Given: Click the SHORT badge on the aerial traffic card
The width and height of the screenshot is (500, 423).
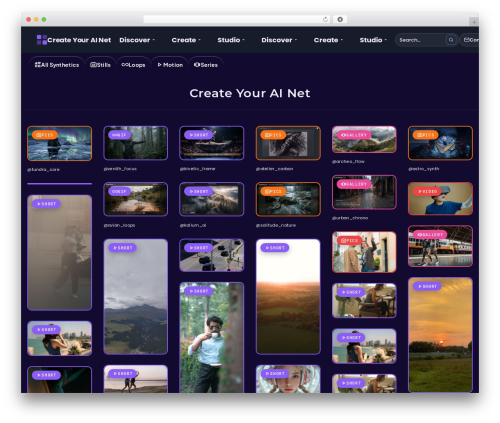Looking at the screenshot, I should pos(199,248).
